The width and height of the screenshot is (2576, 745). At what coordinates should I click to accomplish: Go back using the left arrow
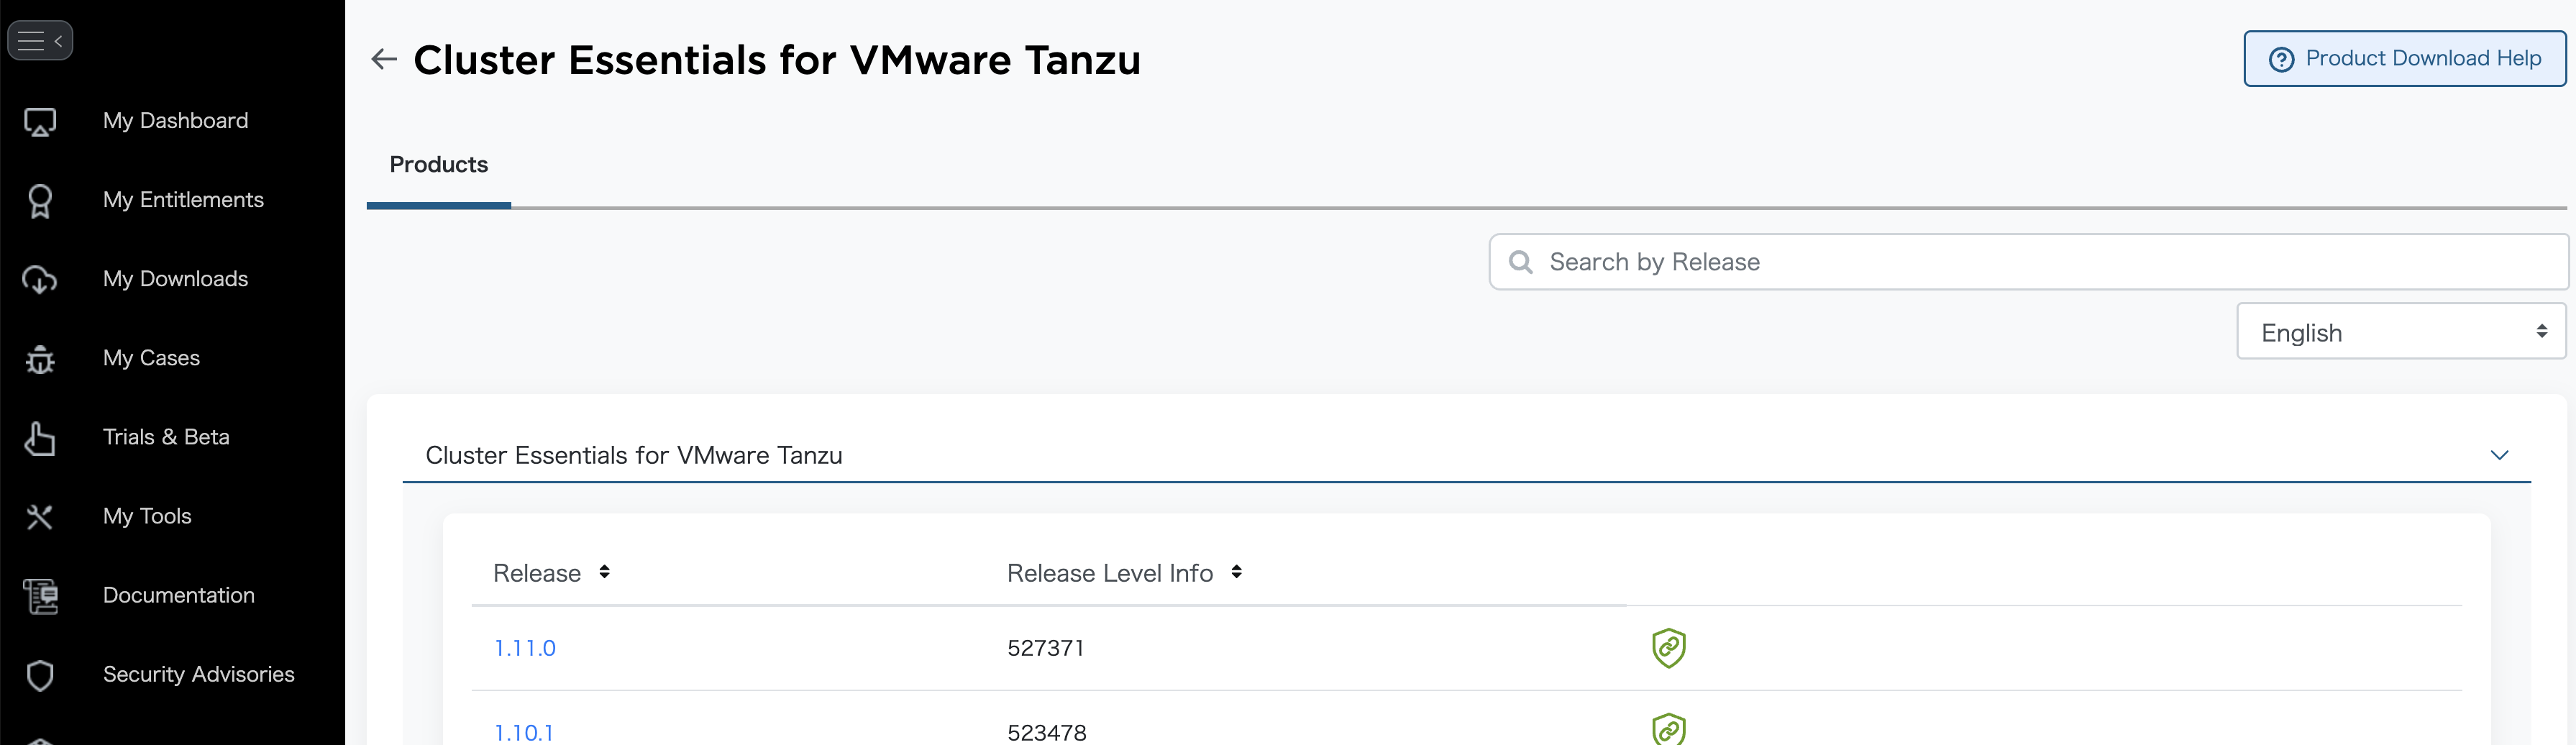pyautogui.click(x=384, y=60)
